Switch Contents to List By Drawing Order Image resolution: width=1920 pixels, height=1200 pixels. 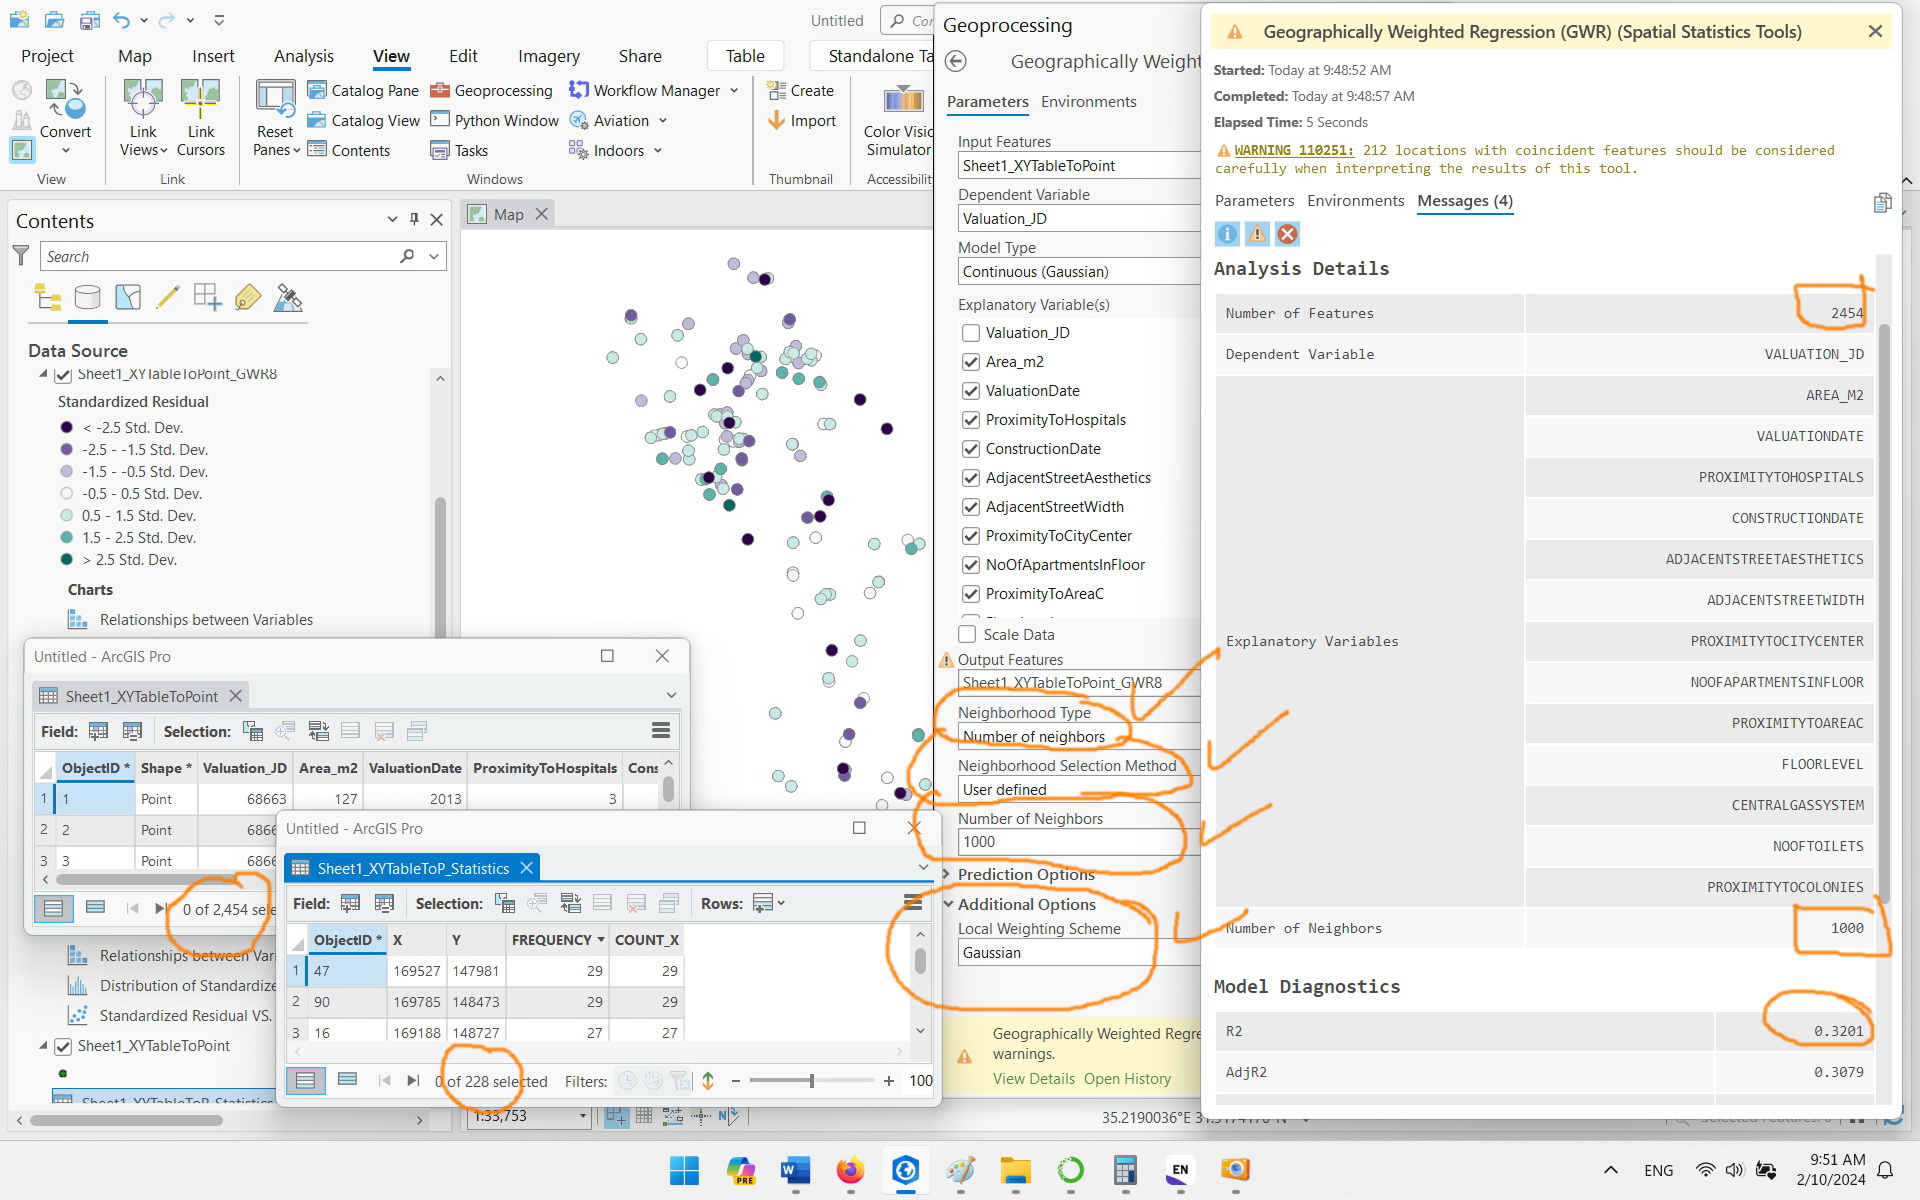(46, 297)
